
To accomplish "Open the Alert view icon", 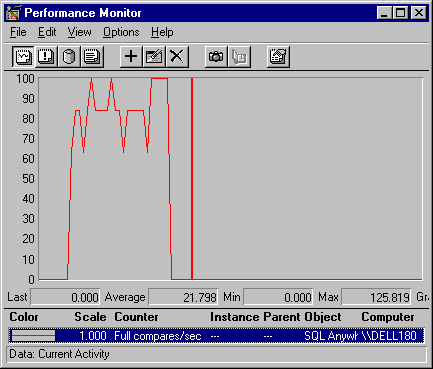I will tap(46, 57).
